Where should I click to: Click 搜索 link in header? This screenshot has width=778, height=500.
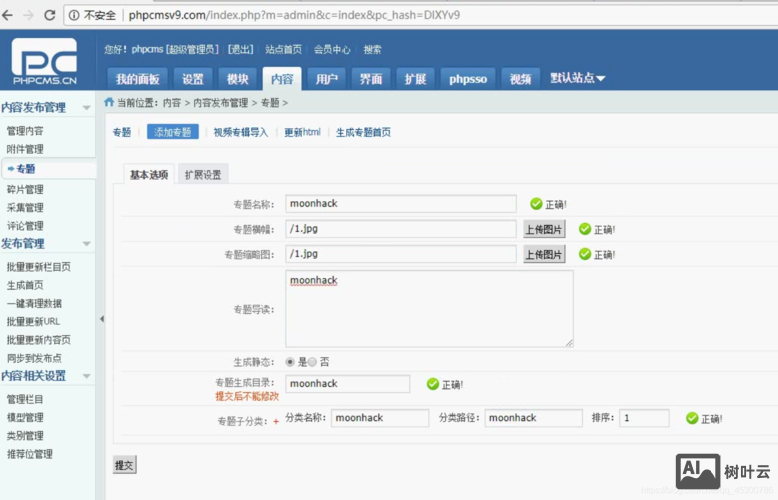coord(372,49)
